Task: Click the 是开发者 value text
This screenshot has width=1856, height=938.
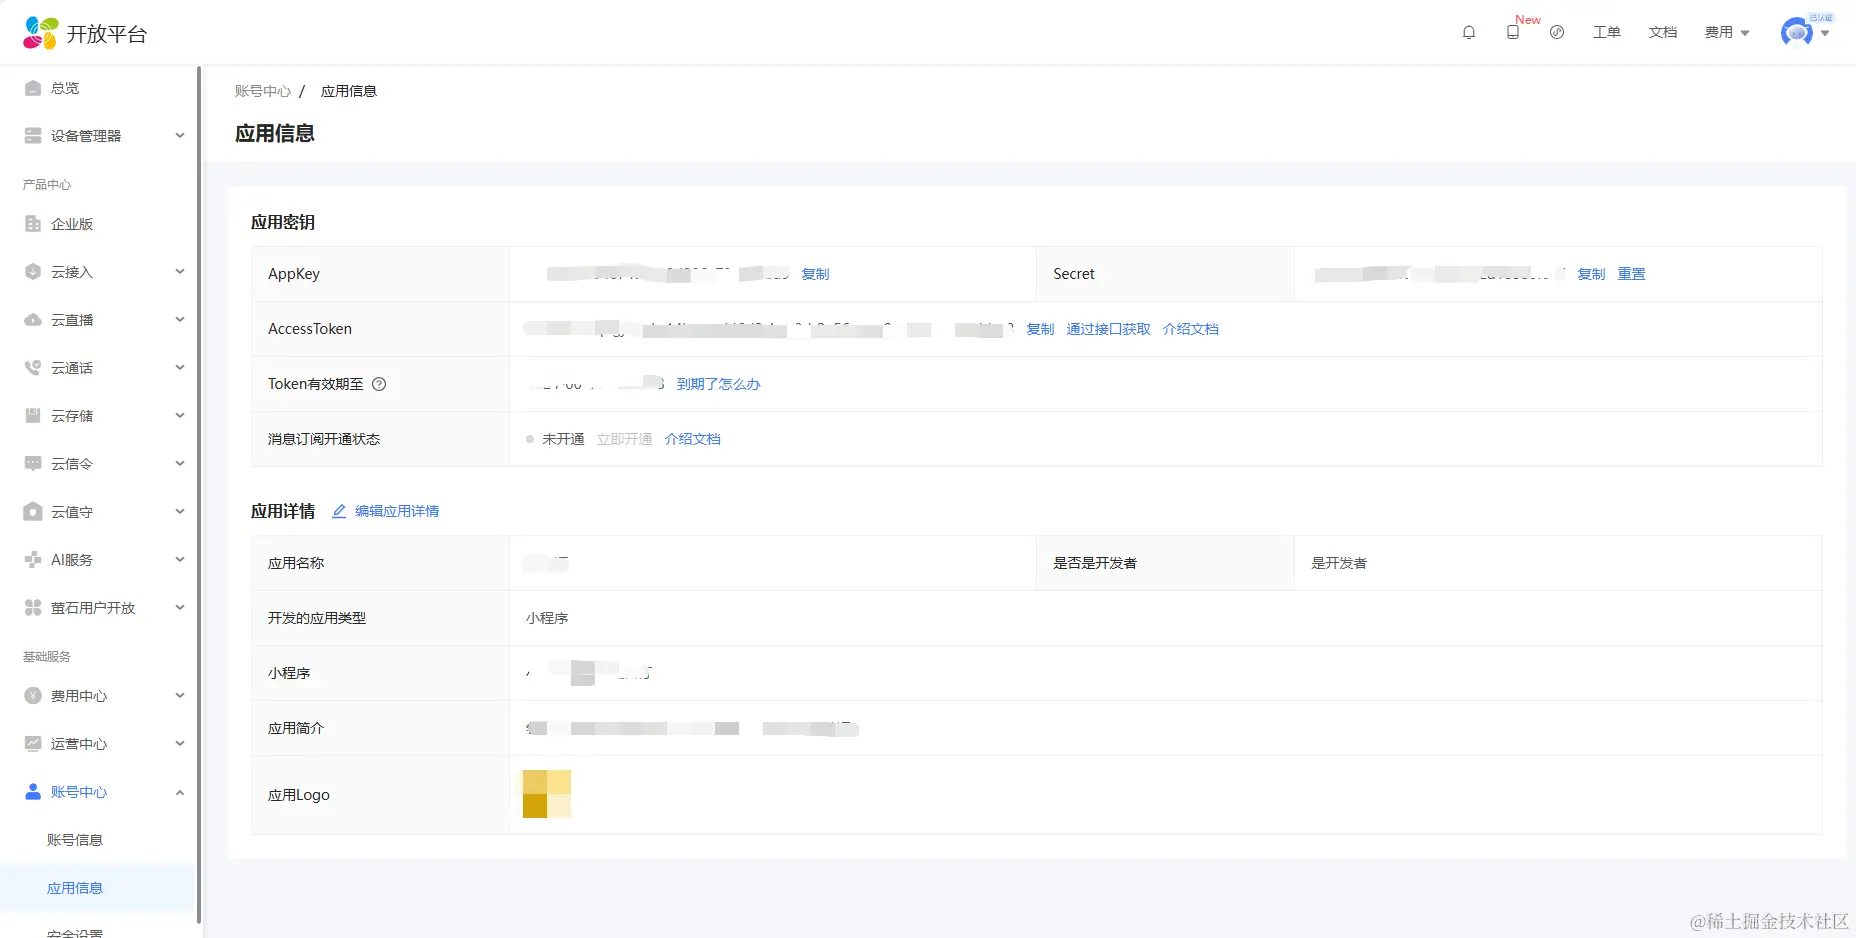Action: pos(1339,563)
